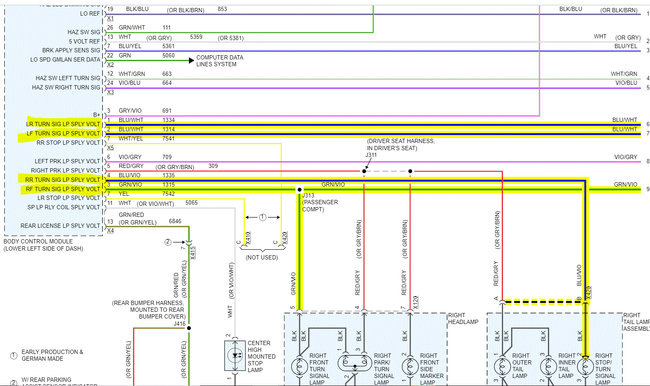Click the 'GRN/WHT' wire color on pin 26
The height and width of the screenshot is (386, 650).
click(x=132, y=27)
